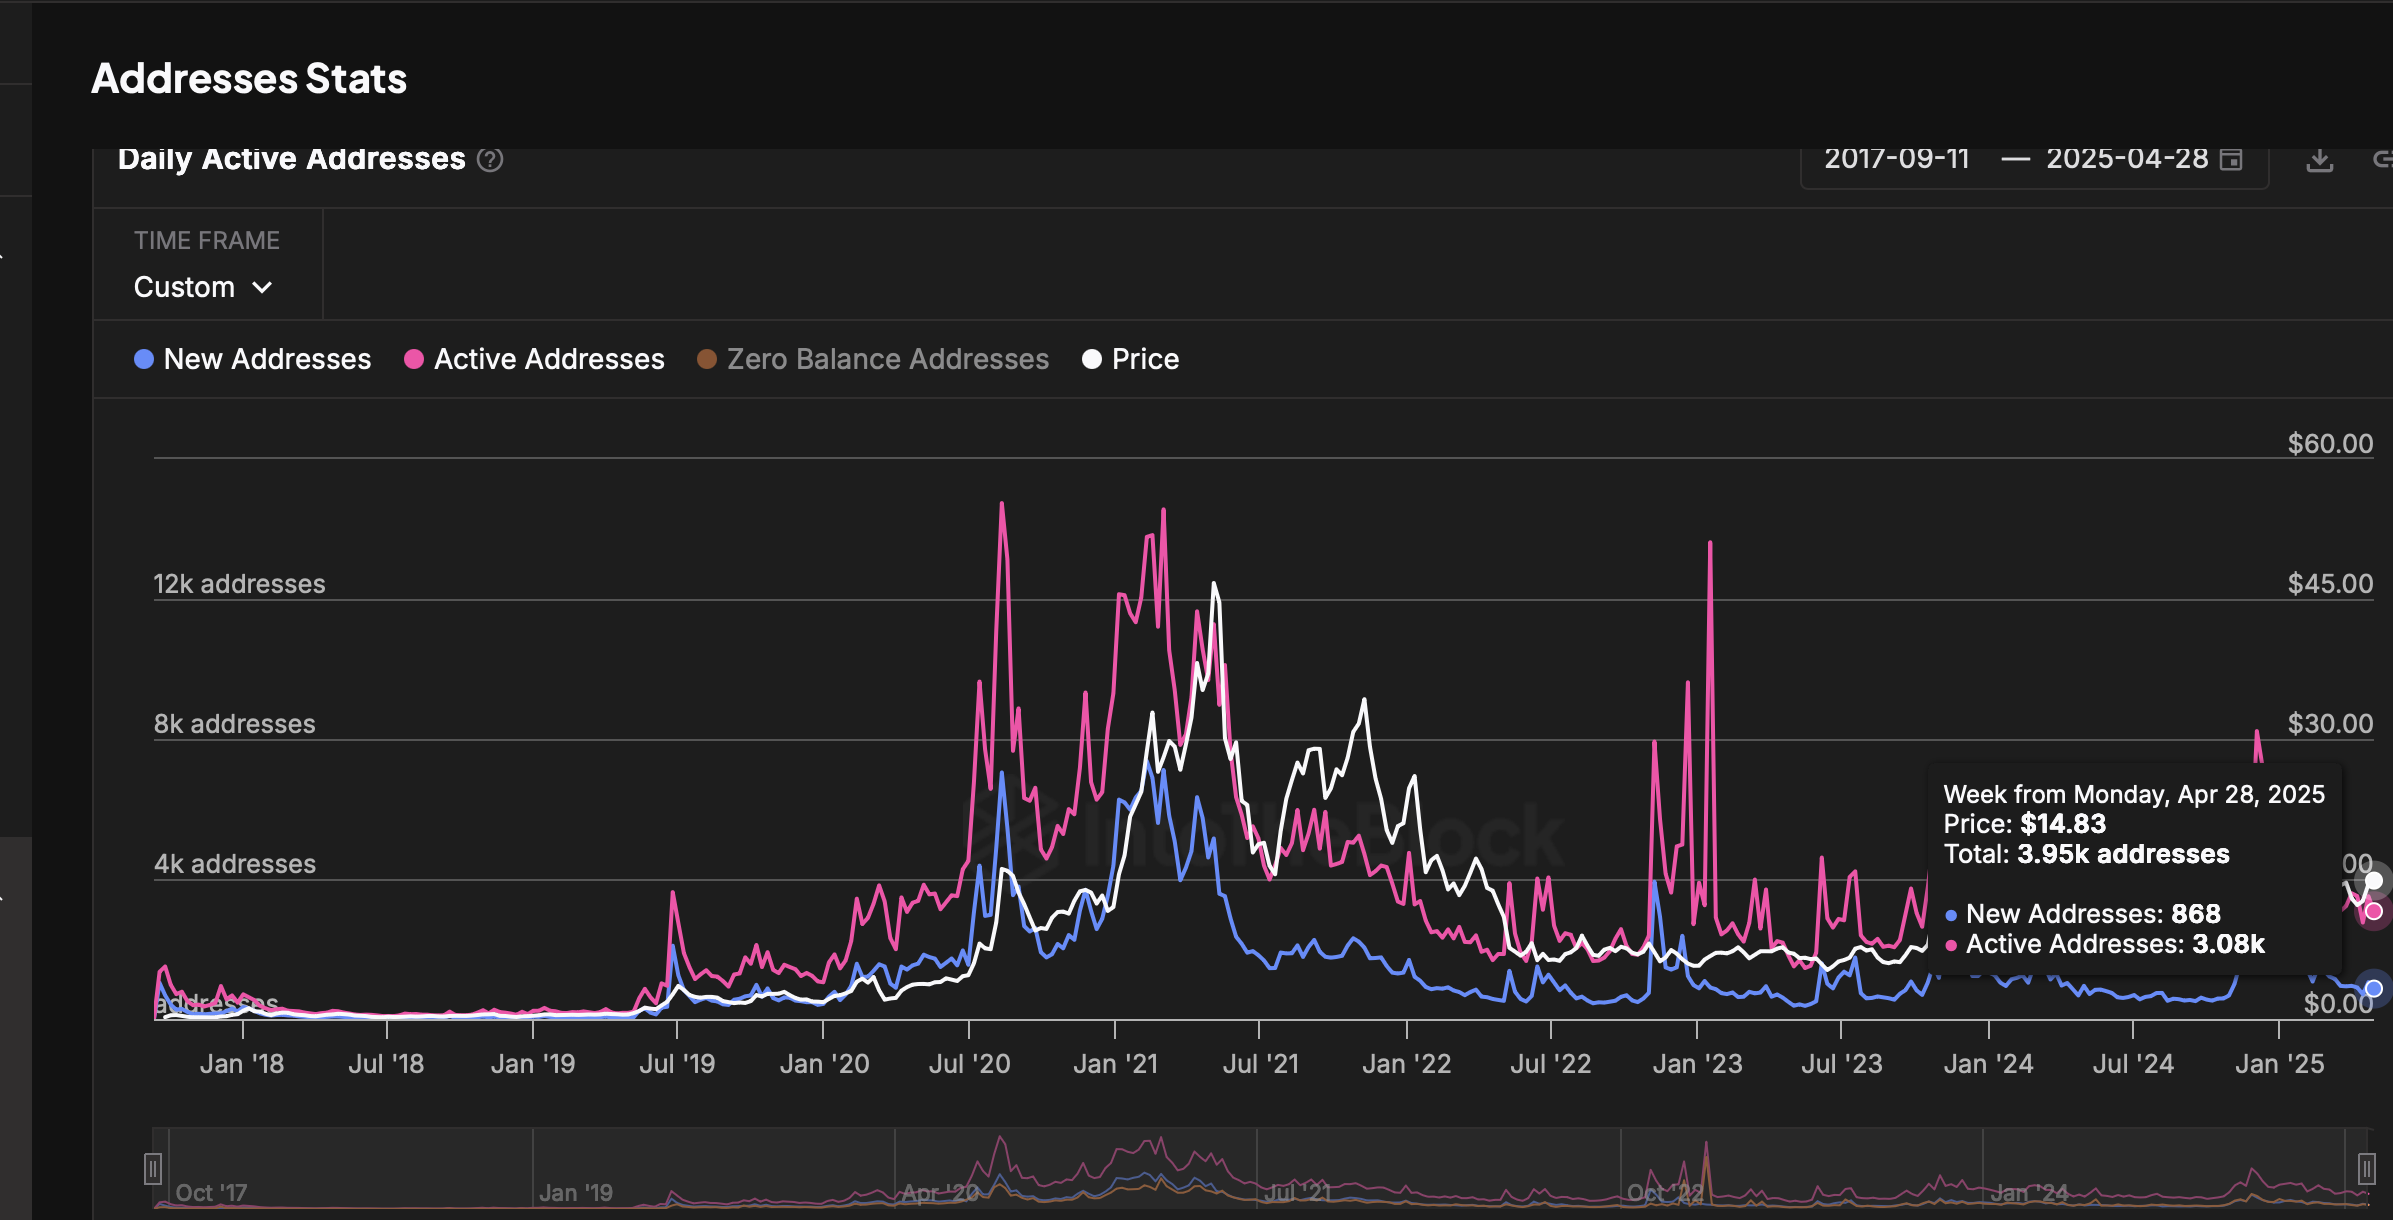The height and width of the screenshot is (1220, 2393).
Task: Open the Custom time frame dropdown
Action: coord(204,287)
